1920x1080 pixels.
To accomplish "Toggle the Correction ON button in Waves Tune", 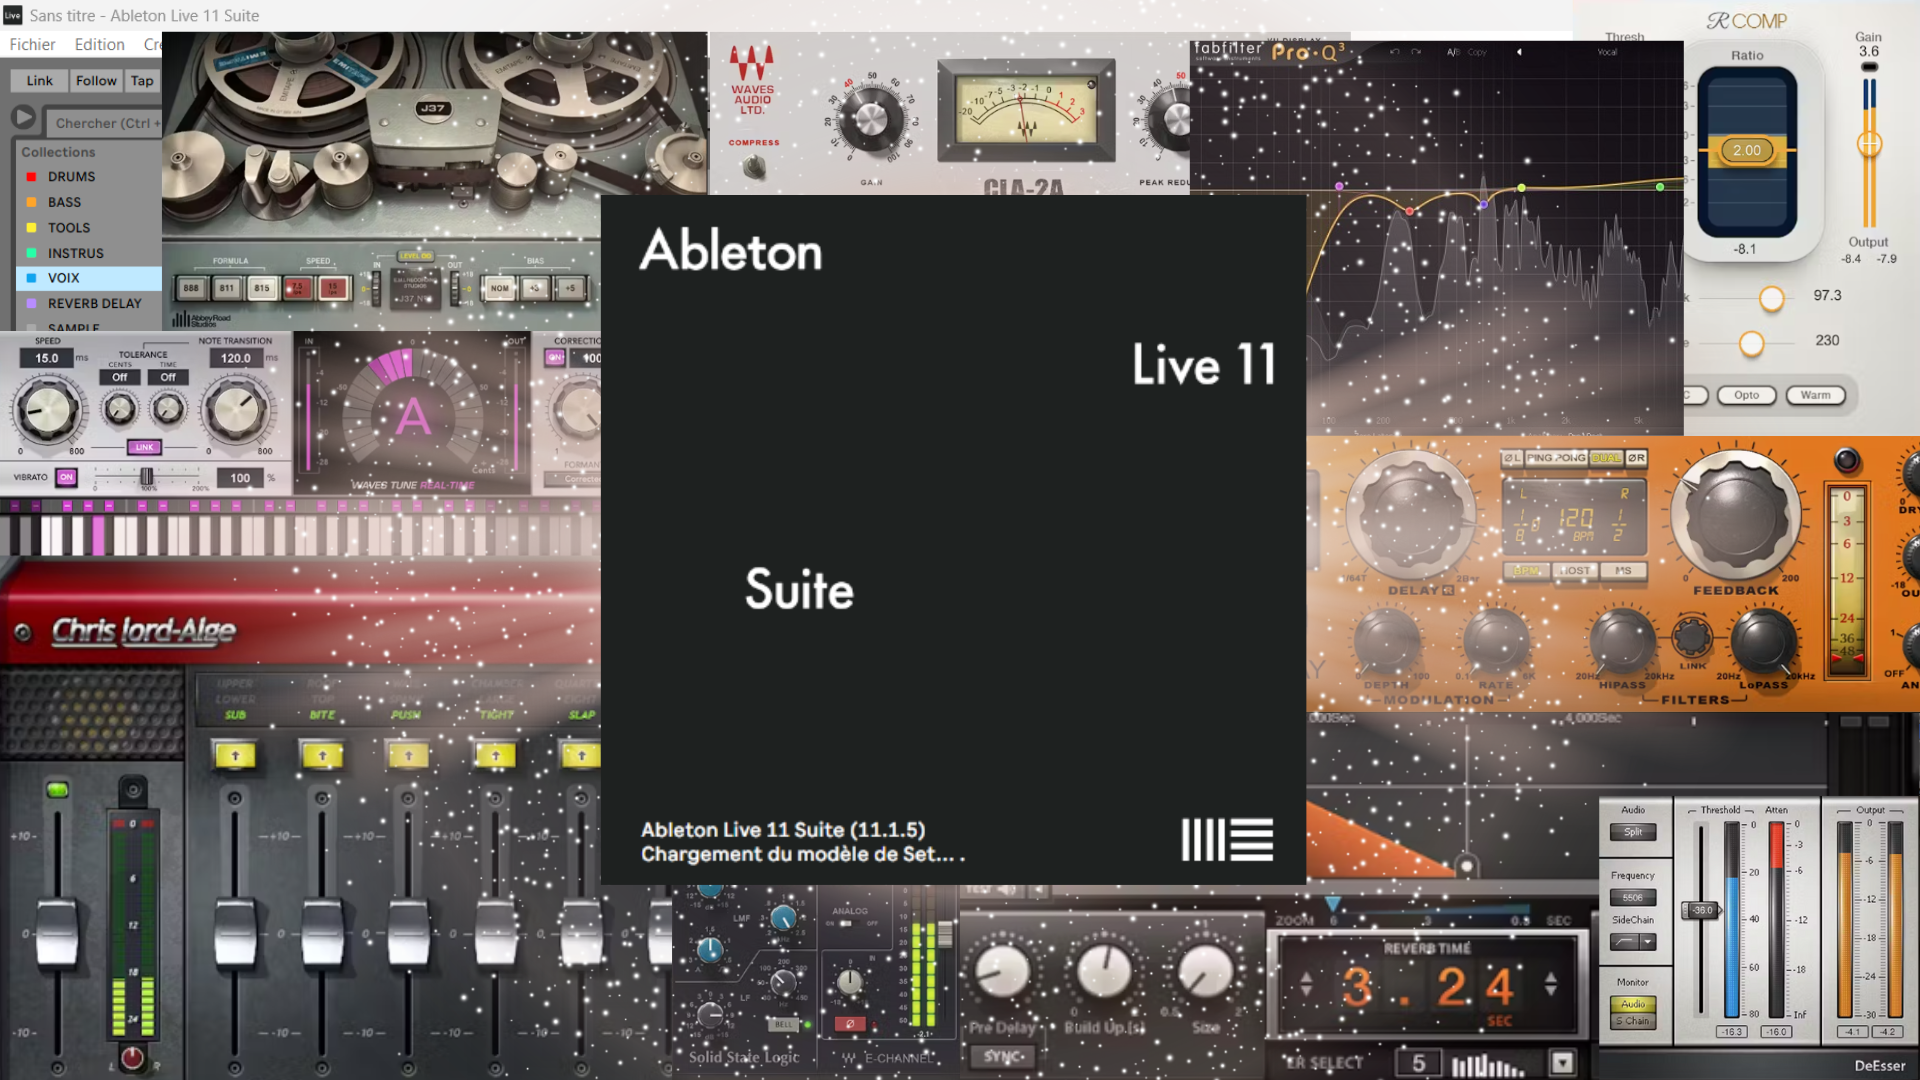I will [555, 357].
